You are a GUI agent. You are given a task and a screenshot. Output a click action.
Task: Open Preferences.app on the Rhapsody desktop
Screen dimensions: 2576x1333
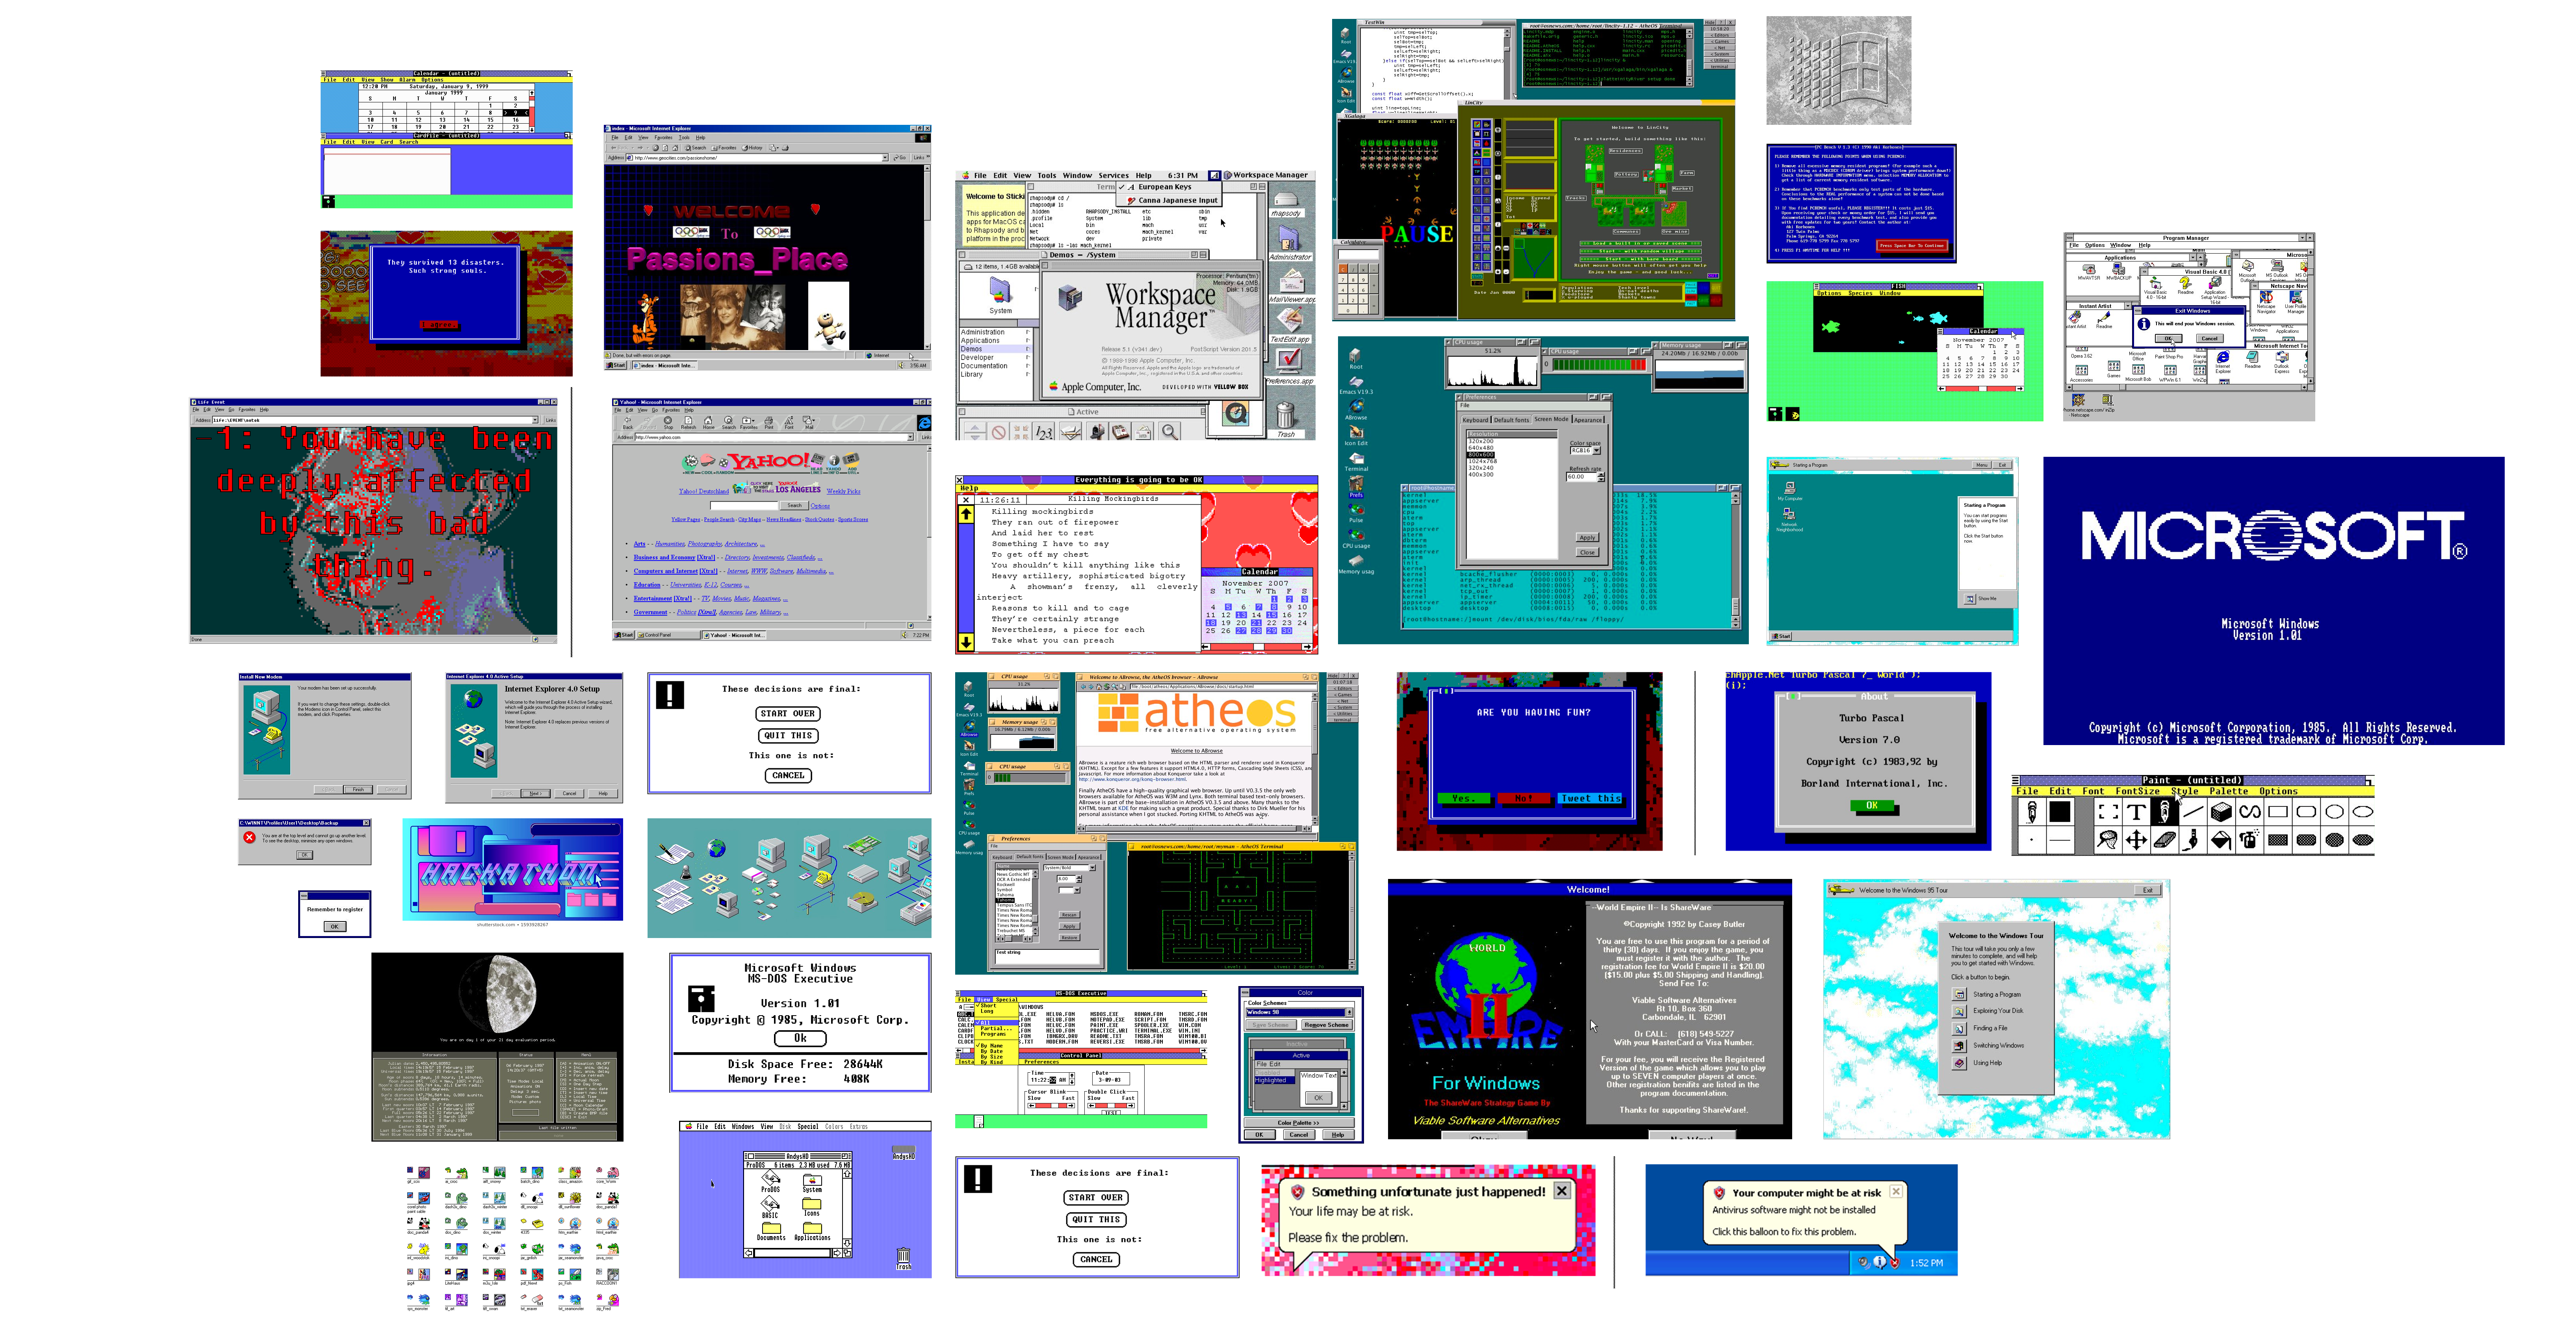click(1290, 366)
